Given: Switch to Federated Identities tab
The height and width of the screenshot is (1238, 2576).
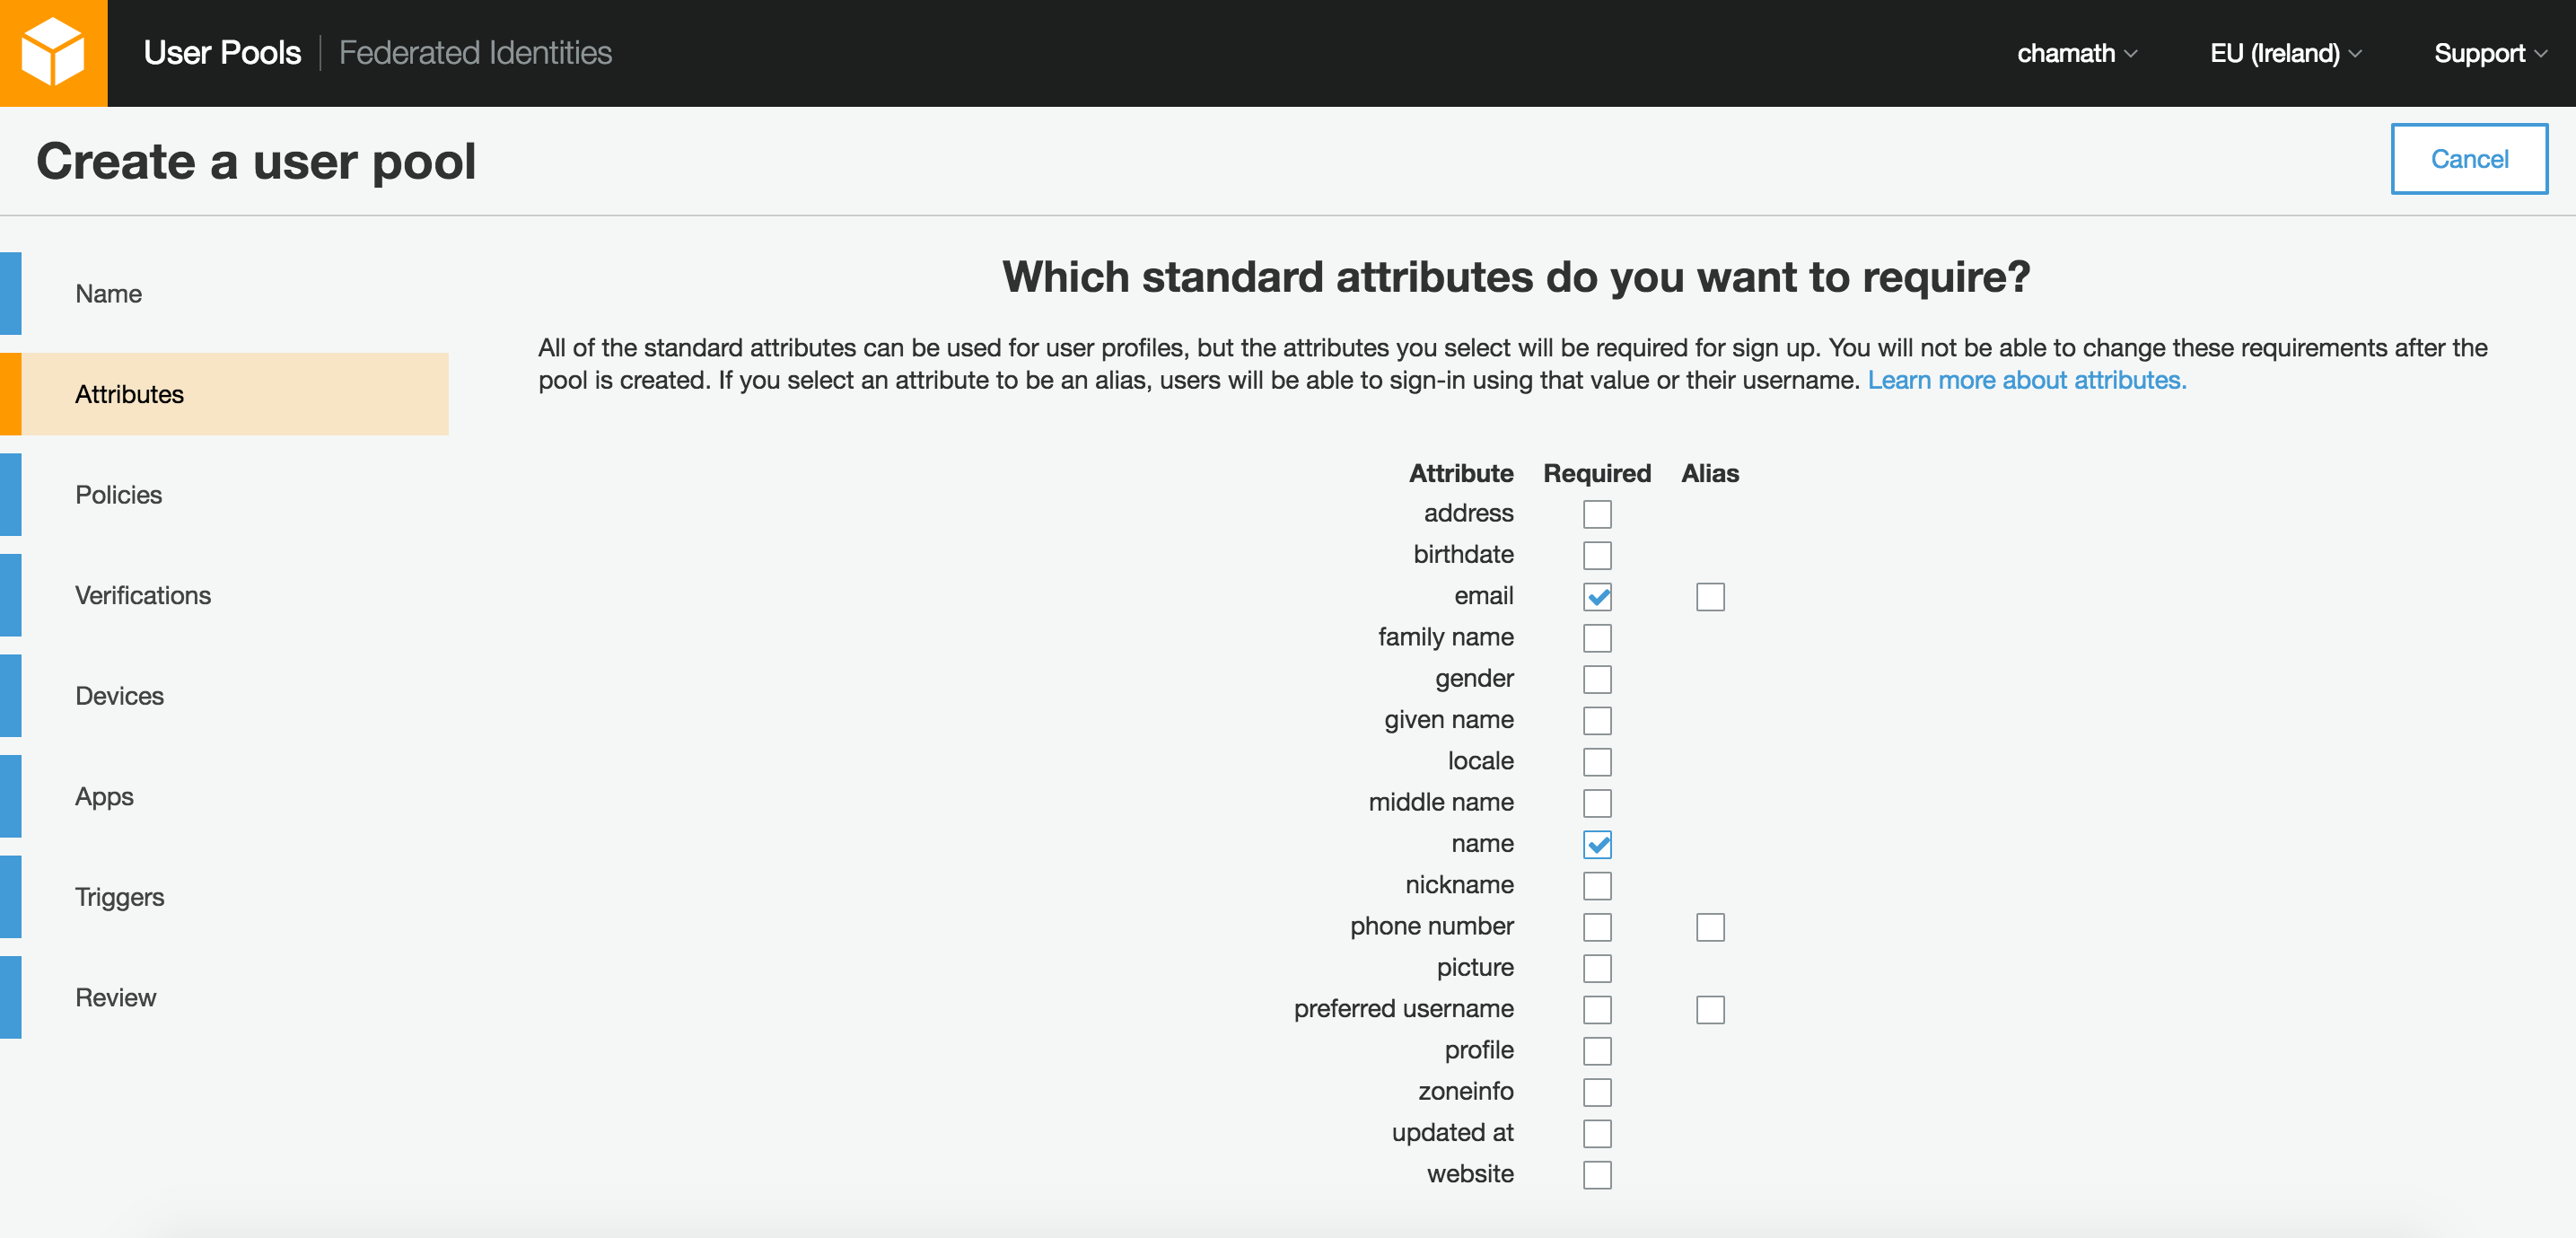Looking at the screenshot, I should point(475,53).
